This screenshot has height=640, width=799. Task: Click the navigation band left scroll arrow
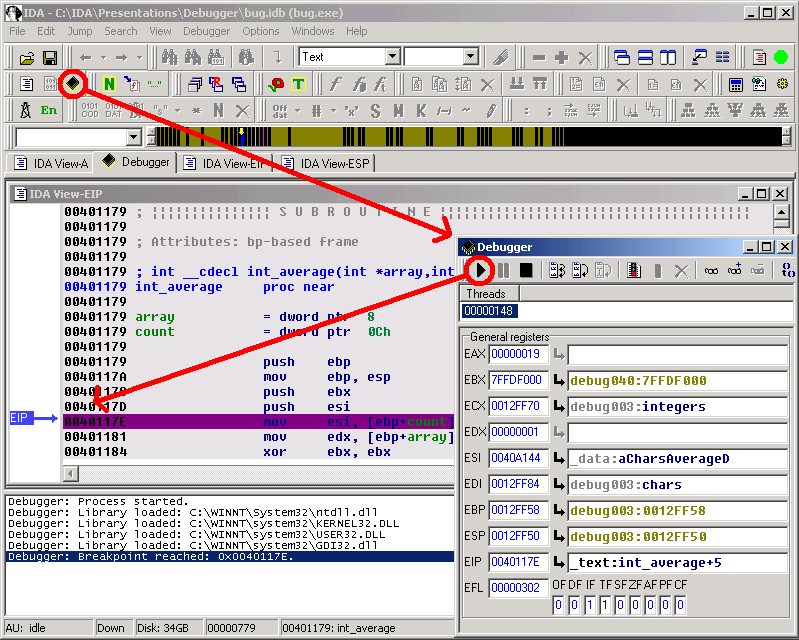click(x=151, y=132)
